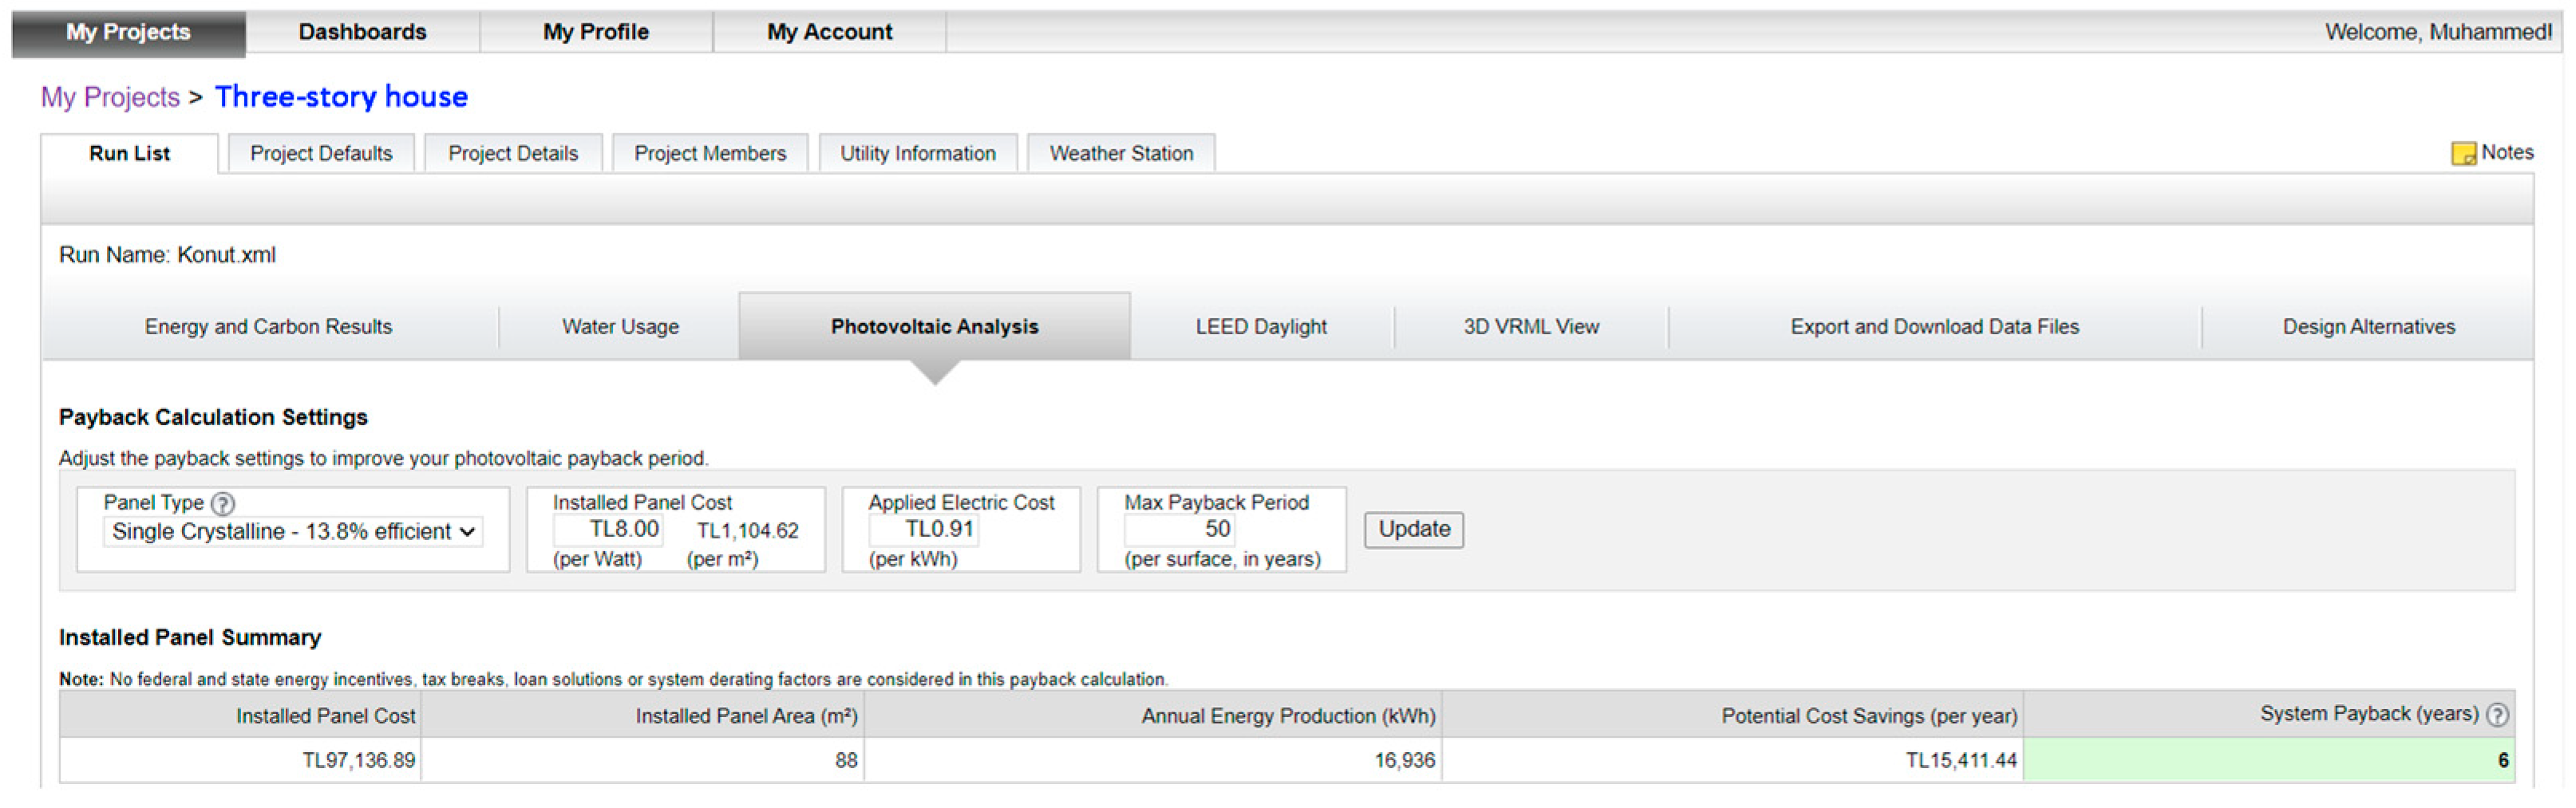Open the LEED Daylight tab
The height and width of the screenshot is (808, 2576).
tap(1261, 327)
